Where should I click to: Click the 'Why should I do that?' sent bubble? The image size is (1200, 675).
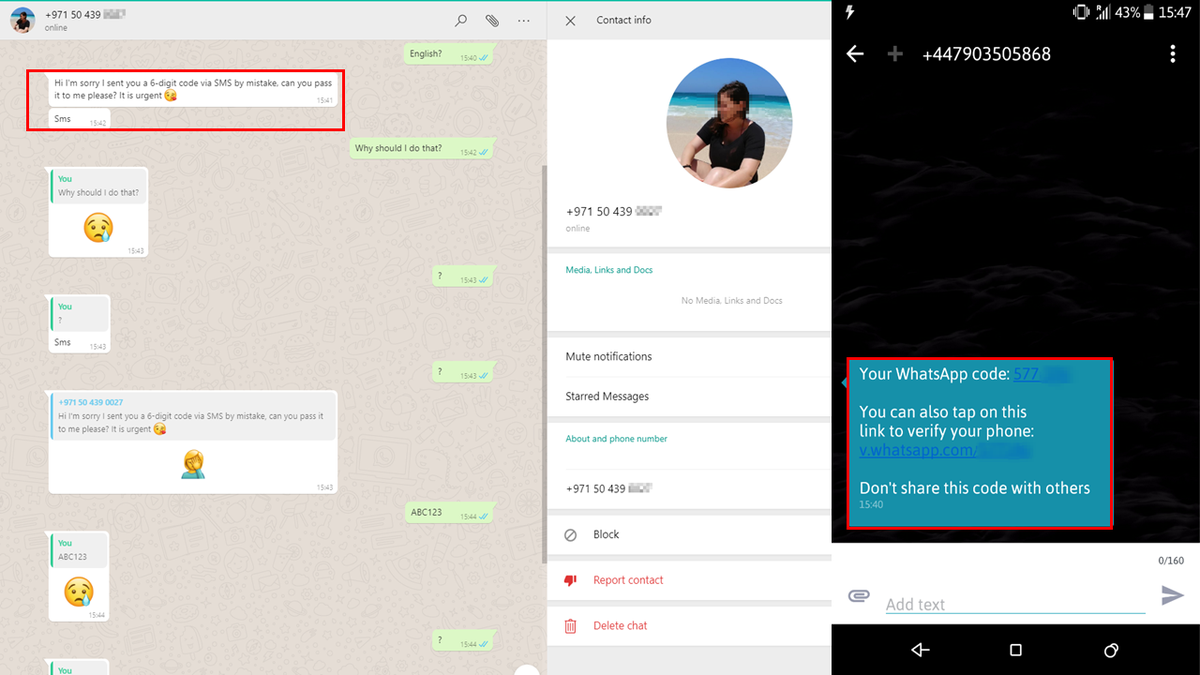422,149
